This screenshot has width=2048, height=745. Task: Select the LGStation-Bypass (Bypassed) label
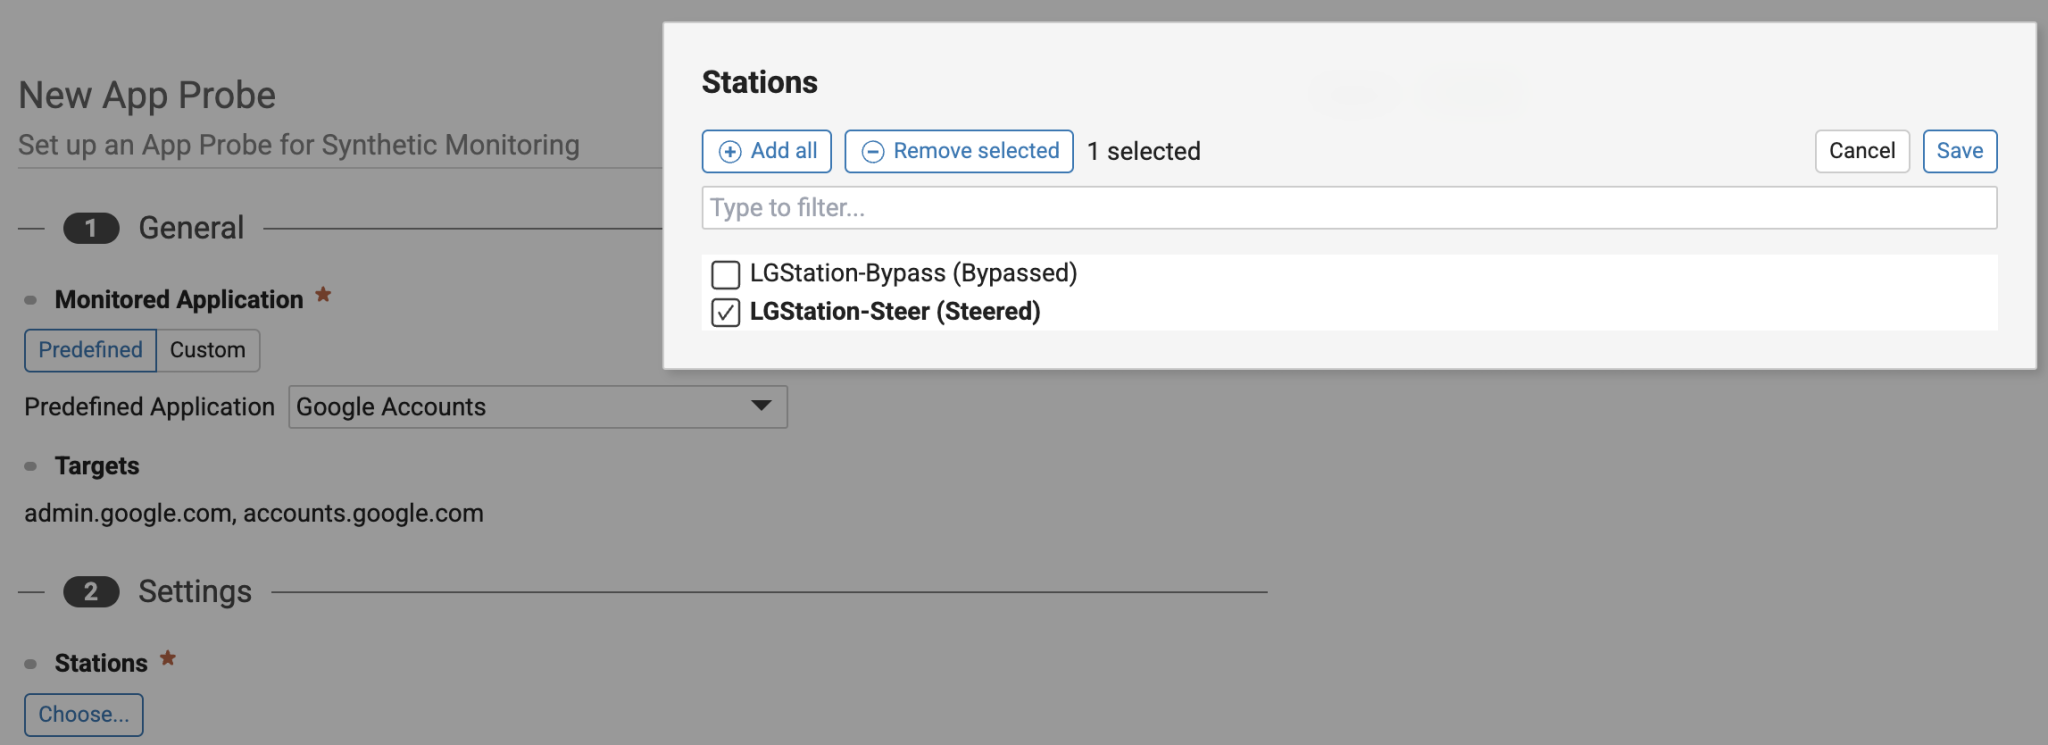coord(912,273)
